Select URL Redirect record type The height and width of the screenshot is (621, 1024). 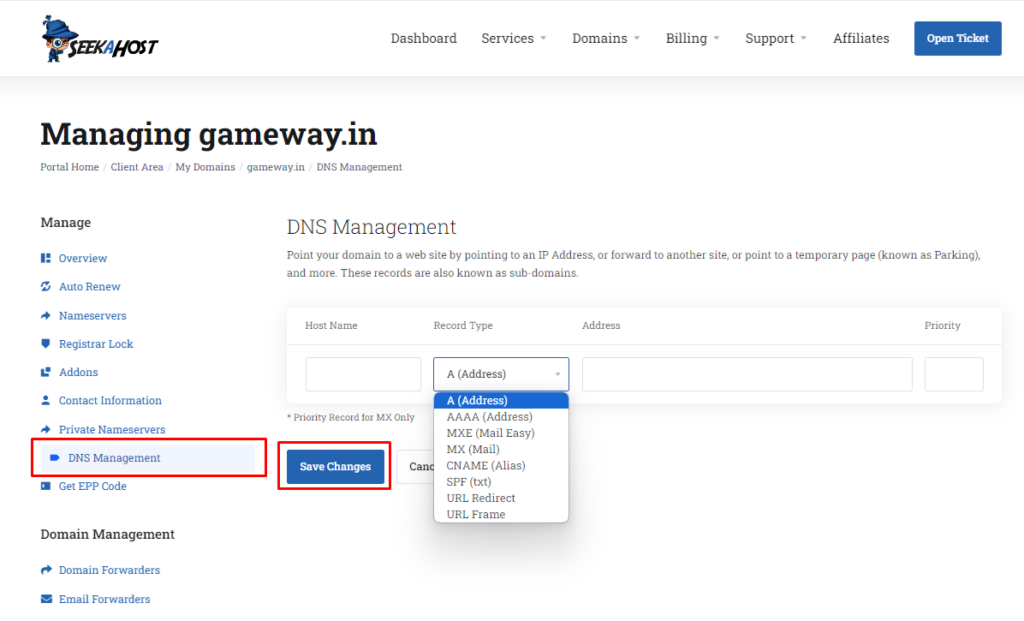point(501,498)
